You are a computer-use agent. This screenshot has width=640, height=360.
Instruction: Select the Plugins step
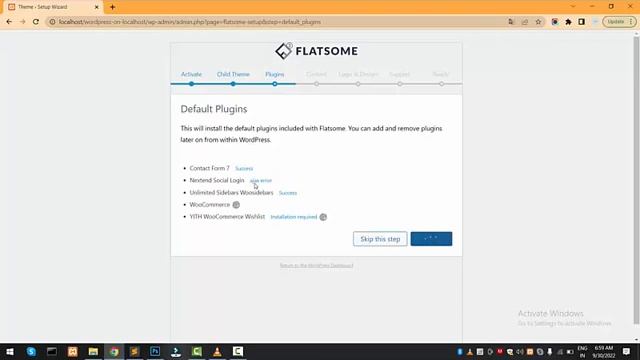pos(275,74)
